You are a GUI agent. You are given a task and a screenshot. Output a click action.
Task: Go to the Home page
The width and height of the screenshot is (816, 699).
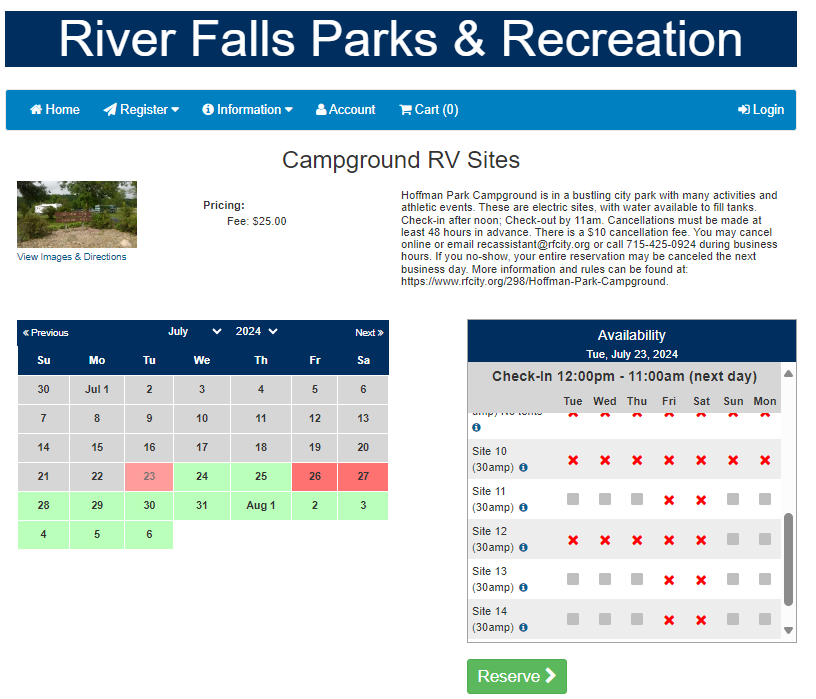[55, 110]
